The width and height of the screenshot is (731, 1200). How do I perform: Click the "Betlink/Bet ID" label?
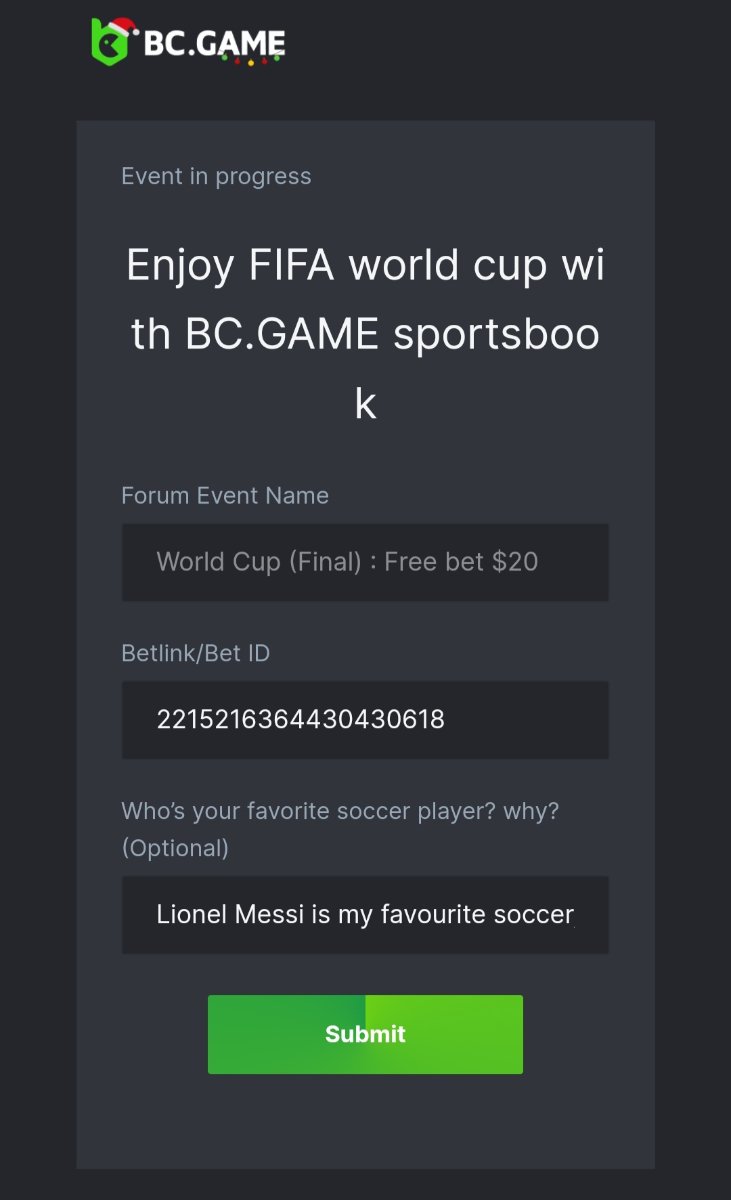coord(196,653)
